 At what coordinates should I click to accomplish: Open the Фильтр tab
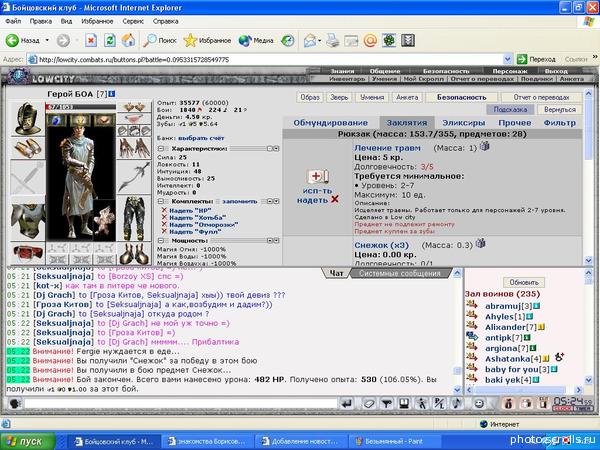(559, 123)
